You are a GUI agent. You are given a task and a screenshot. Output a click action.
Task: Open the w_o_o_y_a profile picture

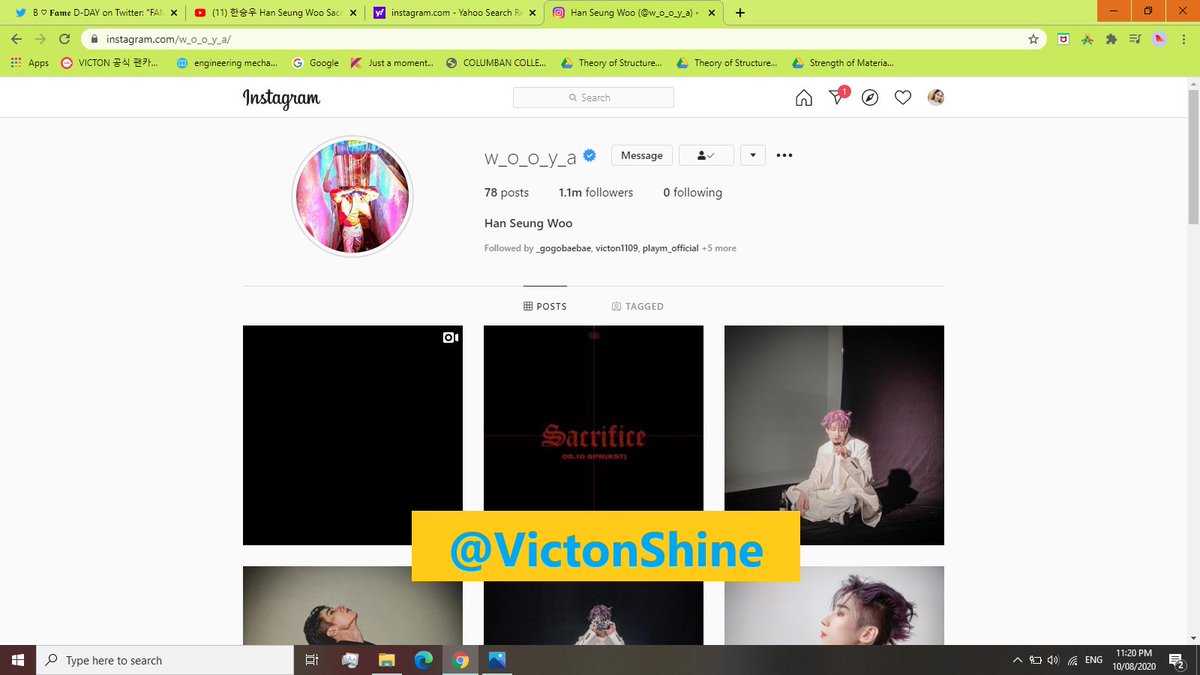pos(352,196)
